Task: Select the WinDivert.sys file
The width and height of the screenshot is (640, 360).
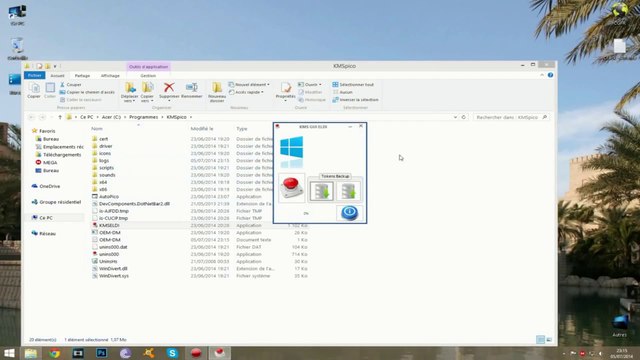Action: tap(110, 276)
